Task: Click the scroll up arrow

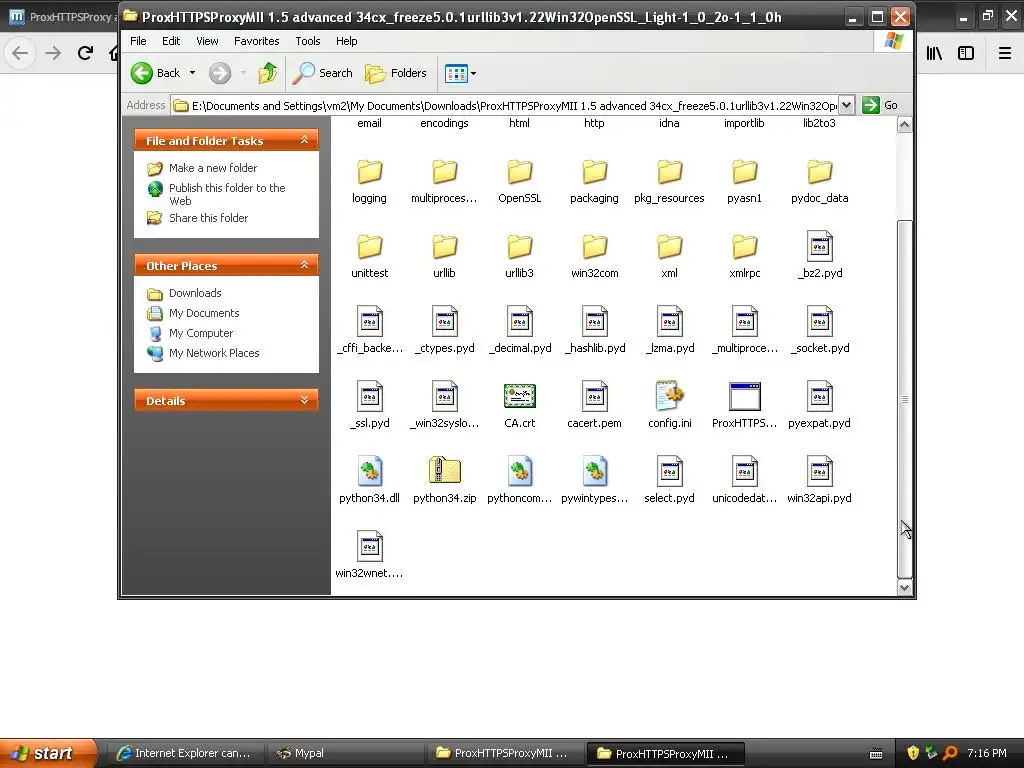Action: click(x=904, y=125)
